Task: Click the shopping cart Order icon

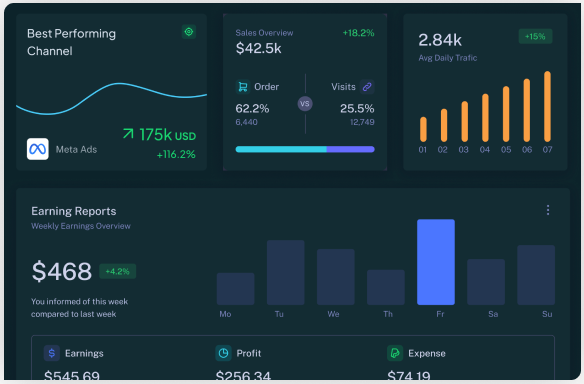Action: pyautogui.click(x=243, y=87)
